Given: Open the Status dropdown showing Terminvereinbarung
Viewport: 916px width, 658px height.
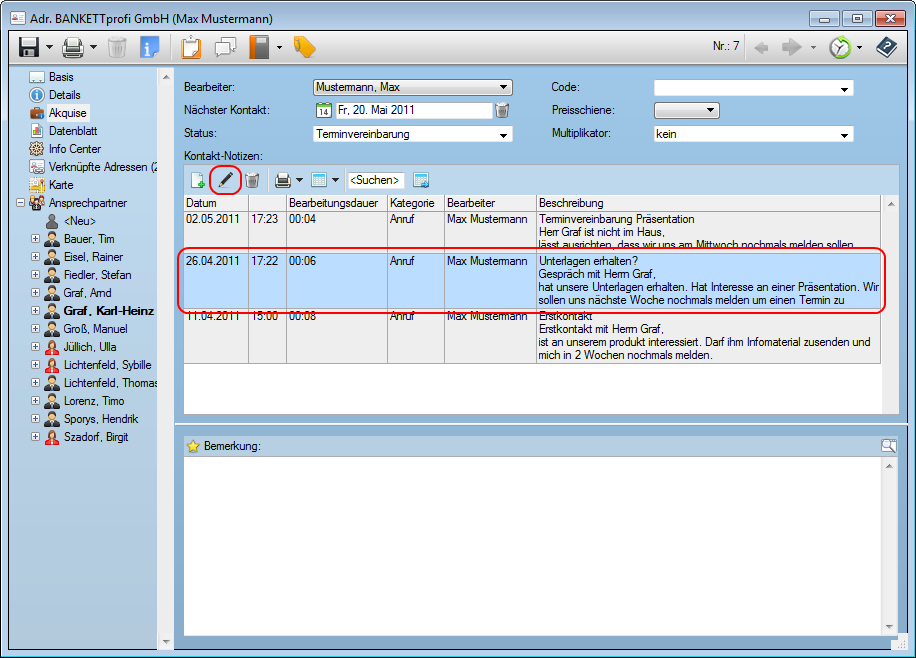Looking at the screenshot, I should [x=504, y=134].
